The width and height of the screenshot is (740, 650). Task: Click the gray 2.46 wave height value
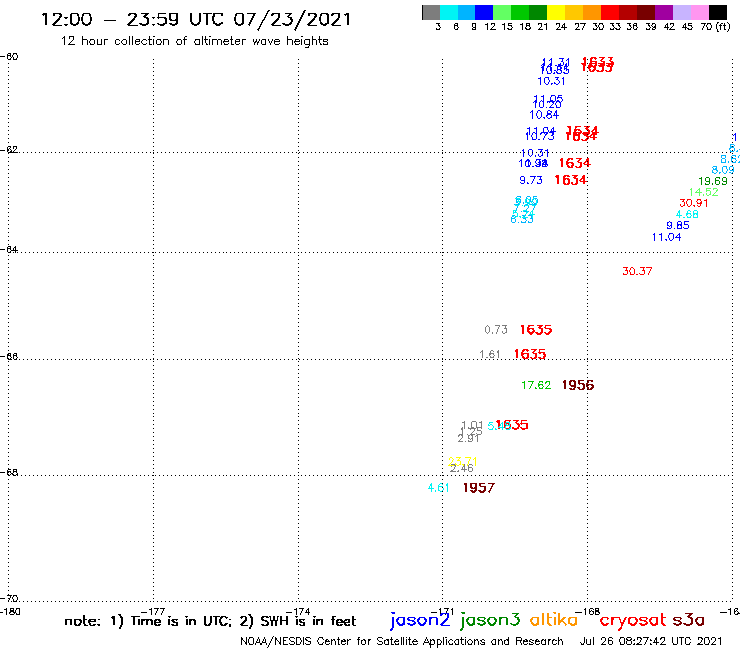(x=462, y=468)
